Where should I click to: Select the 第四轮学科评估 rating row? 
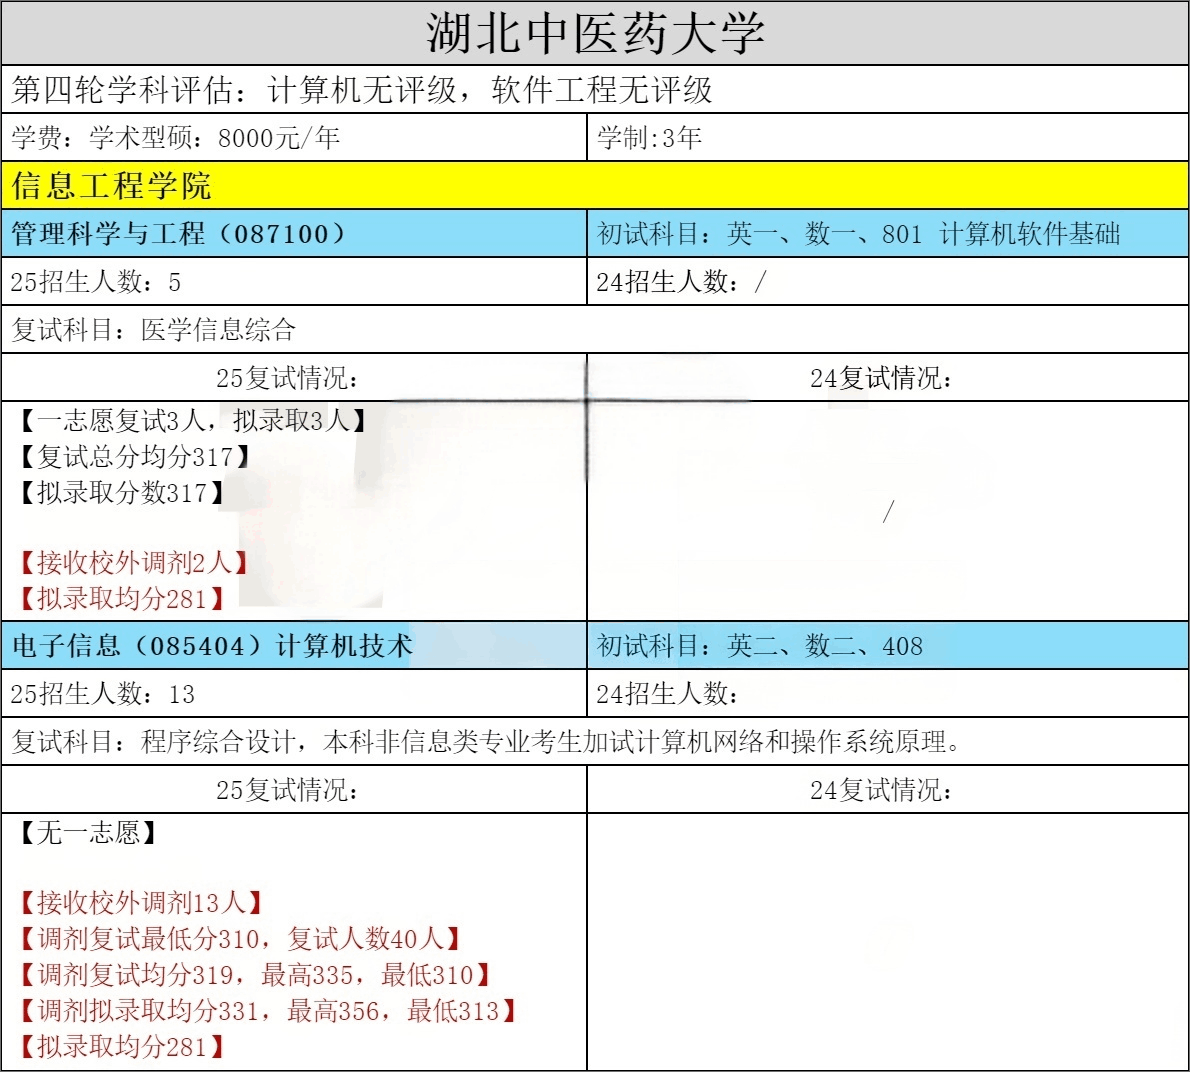[362, 90]
